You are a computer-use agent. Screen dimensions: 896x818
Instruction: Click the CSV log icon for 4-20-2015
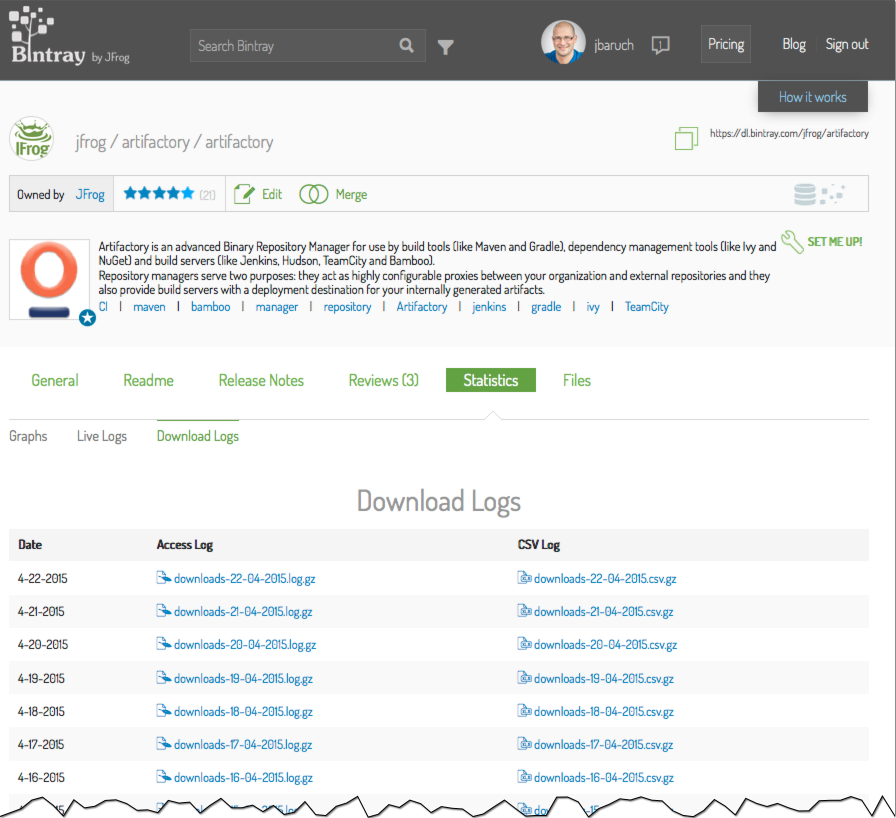coord(524,644)
